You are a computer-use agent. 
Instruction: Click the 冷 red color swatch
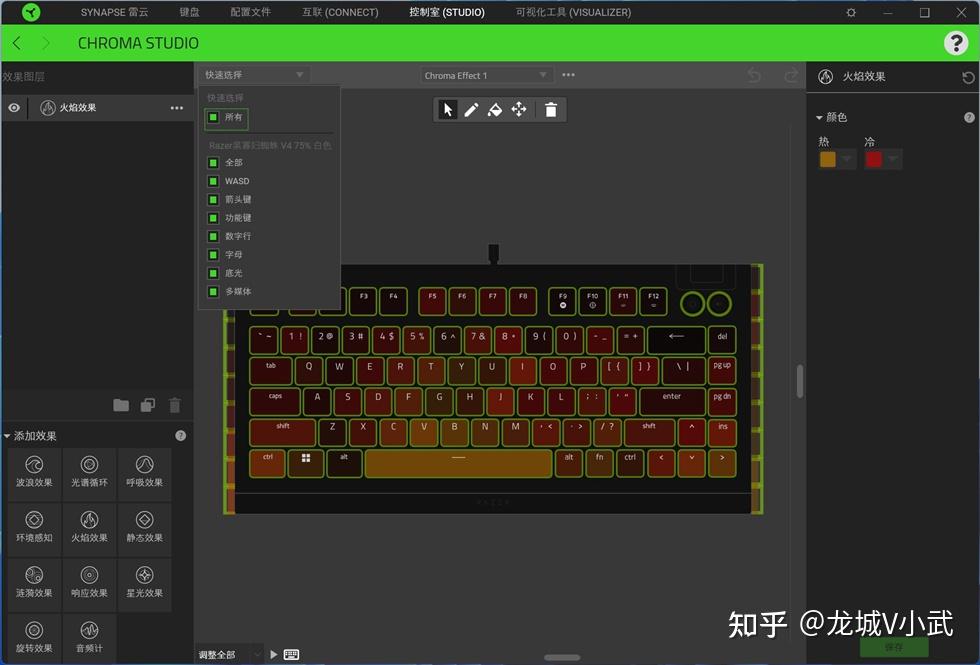pyautogui.click(x=874, y=159)
